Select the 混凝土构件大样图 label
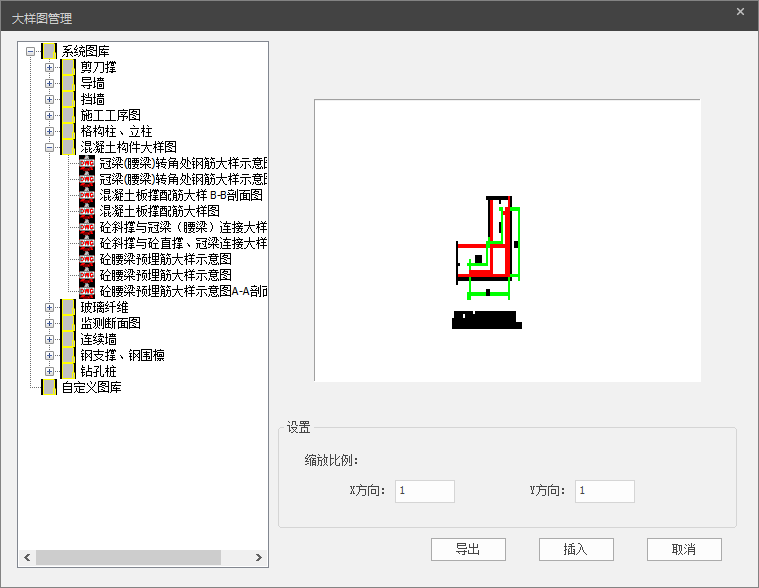Image resolution: width=759 pixels, height=588 pixels. [128, 147]
